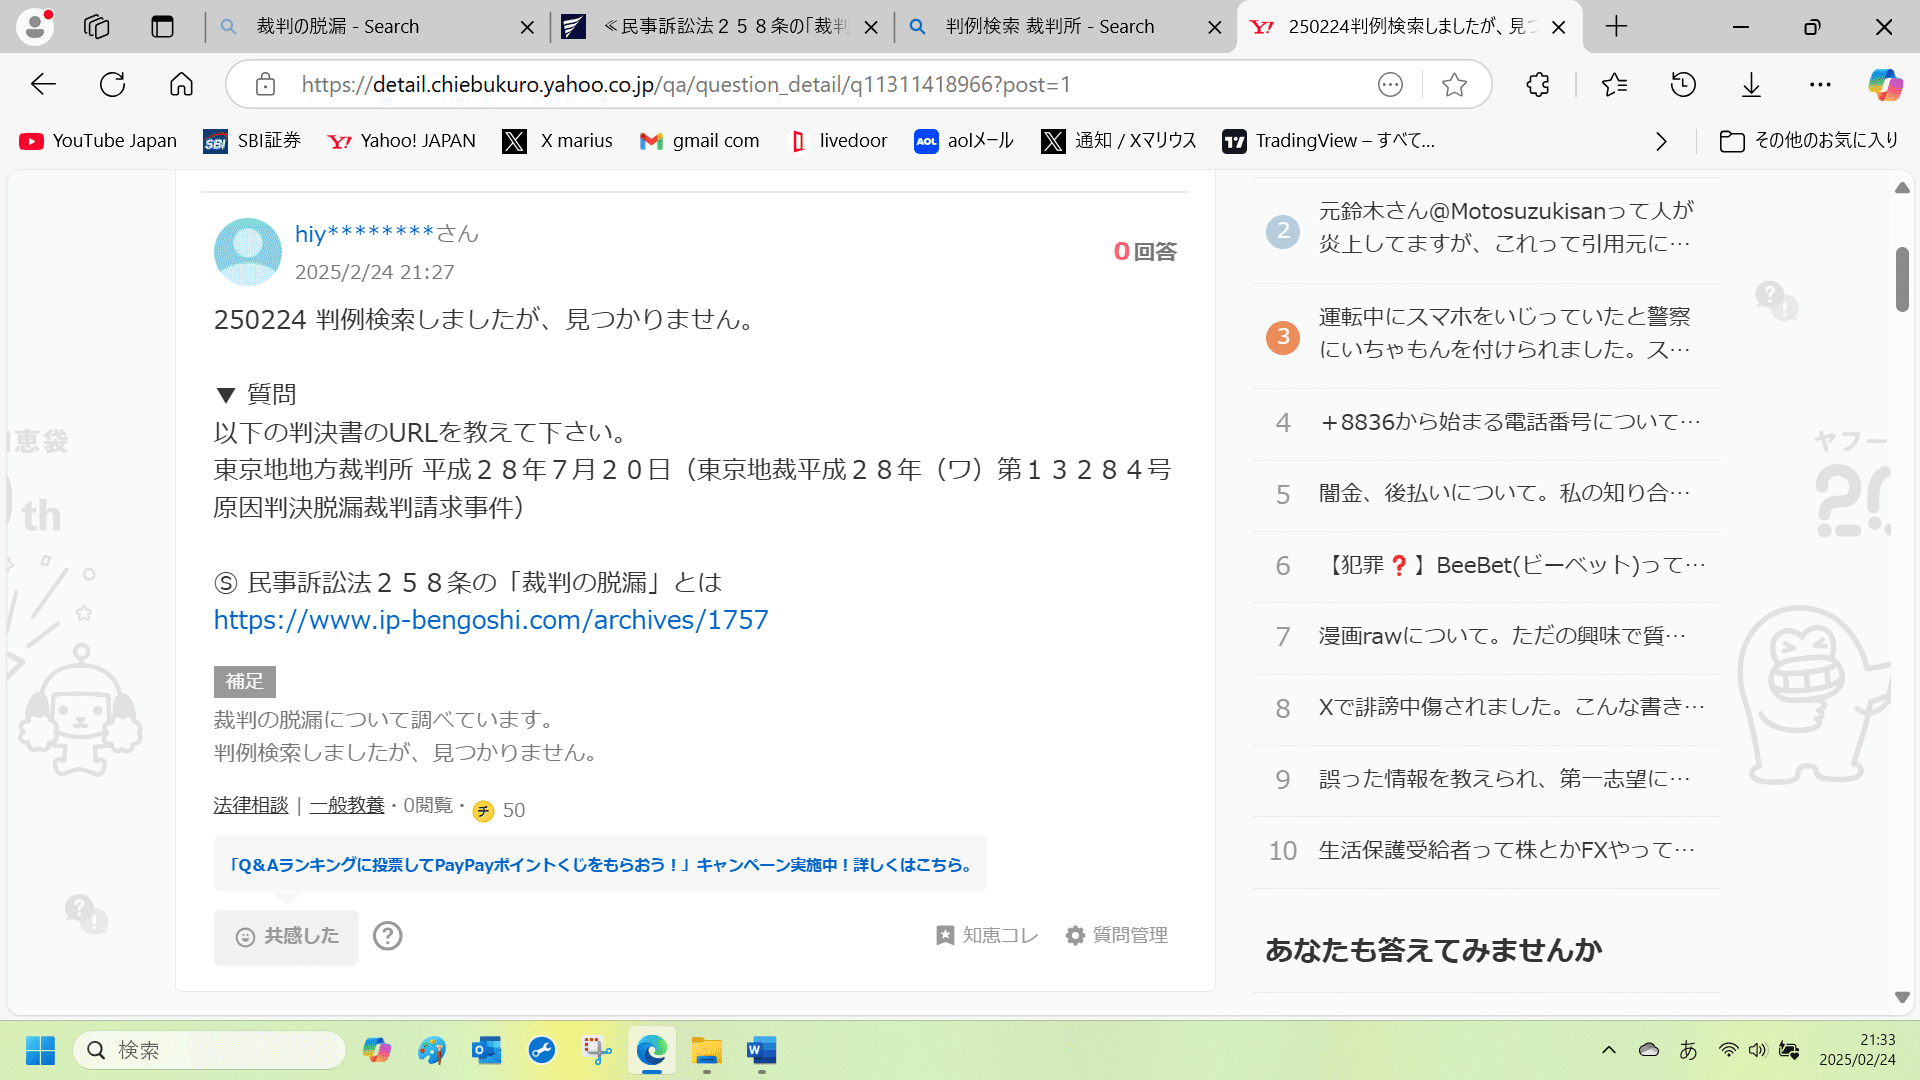Launch Word from the taskbar
The height and width of the screenshot is (1080, 1920).
point(761,1051)
